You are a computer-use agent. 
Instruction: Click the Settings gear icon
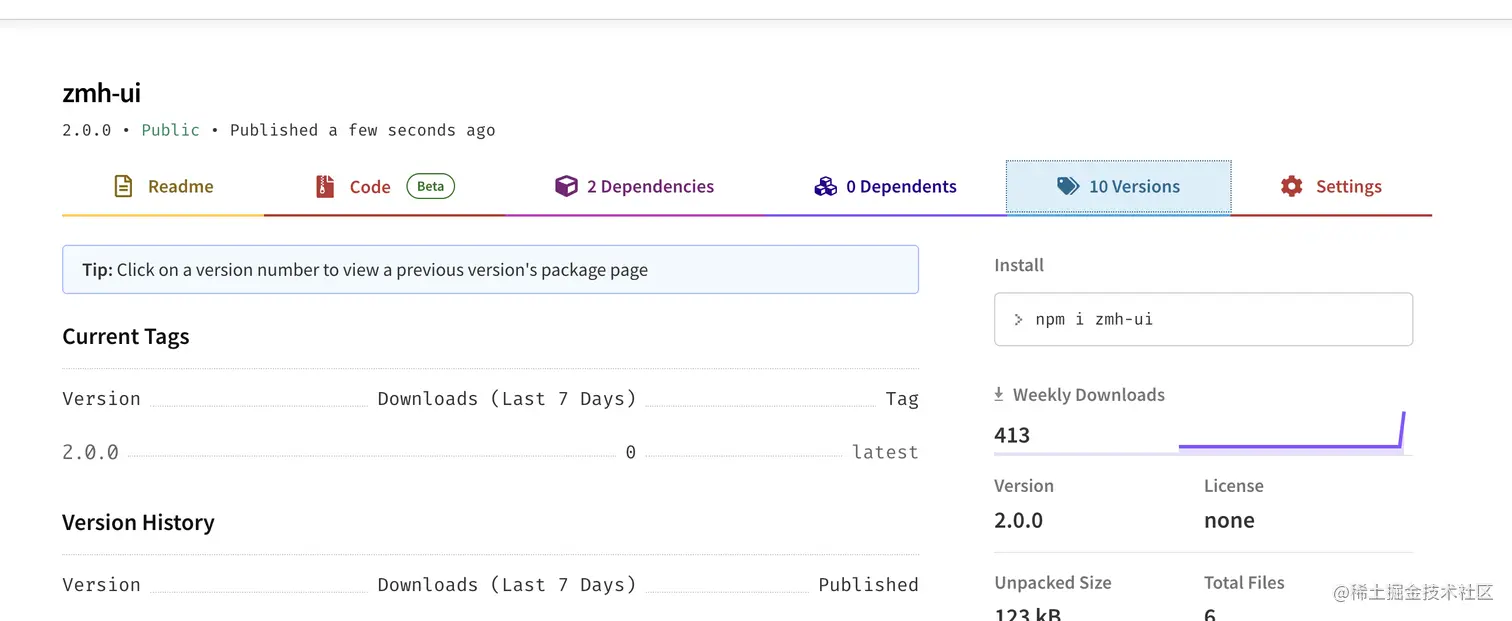(1292, 186)
